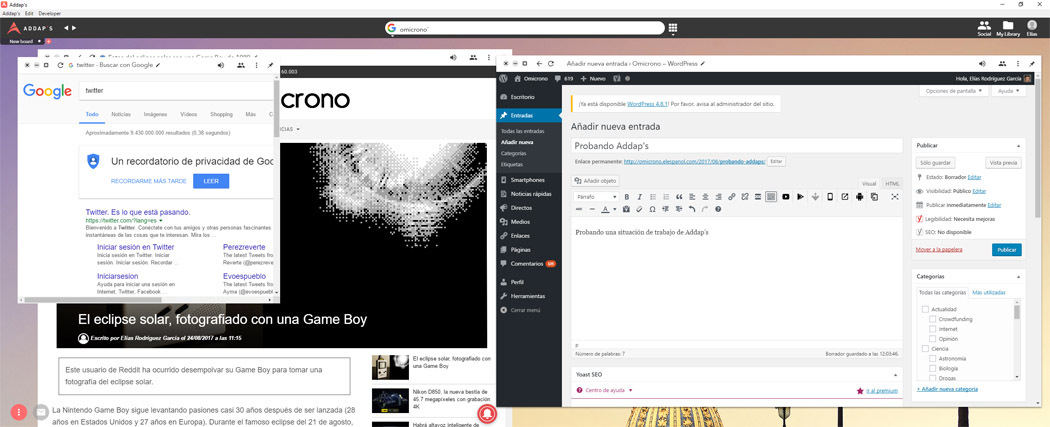Image resolution: width=1050 pixels, height=427 pixels.
Task: Open the Elias profile avatar
Action: (1032, 27)
